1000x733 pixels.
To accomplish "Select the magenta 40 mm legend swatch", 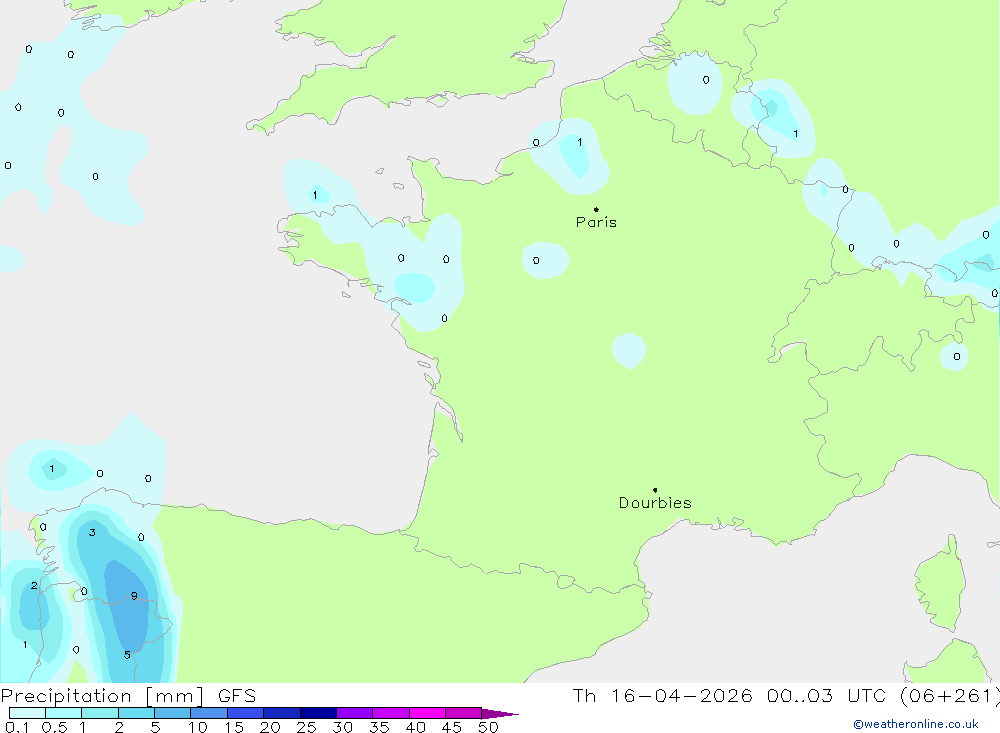I will (427, 713).
